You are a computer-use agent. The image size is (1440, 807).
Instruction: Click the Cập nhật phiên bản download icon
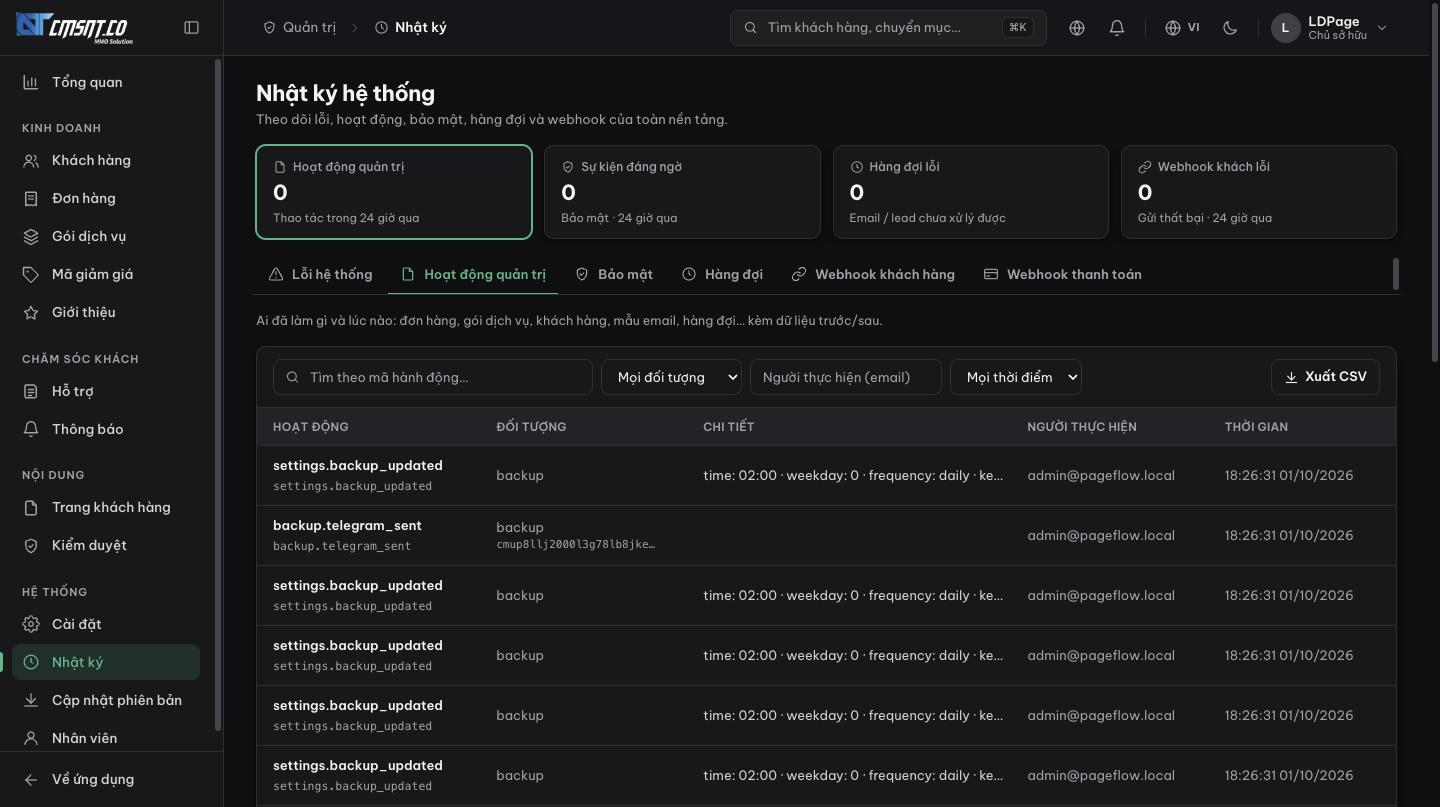31,700
